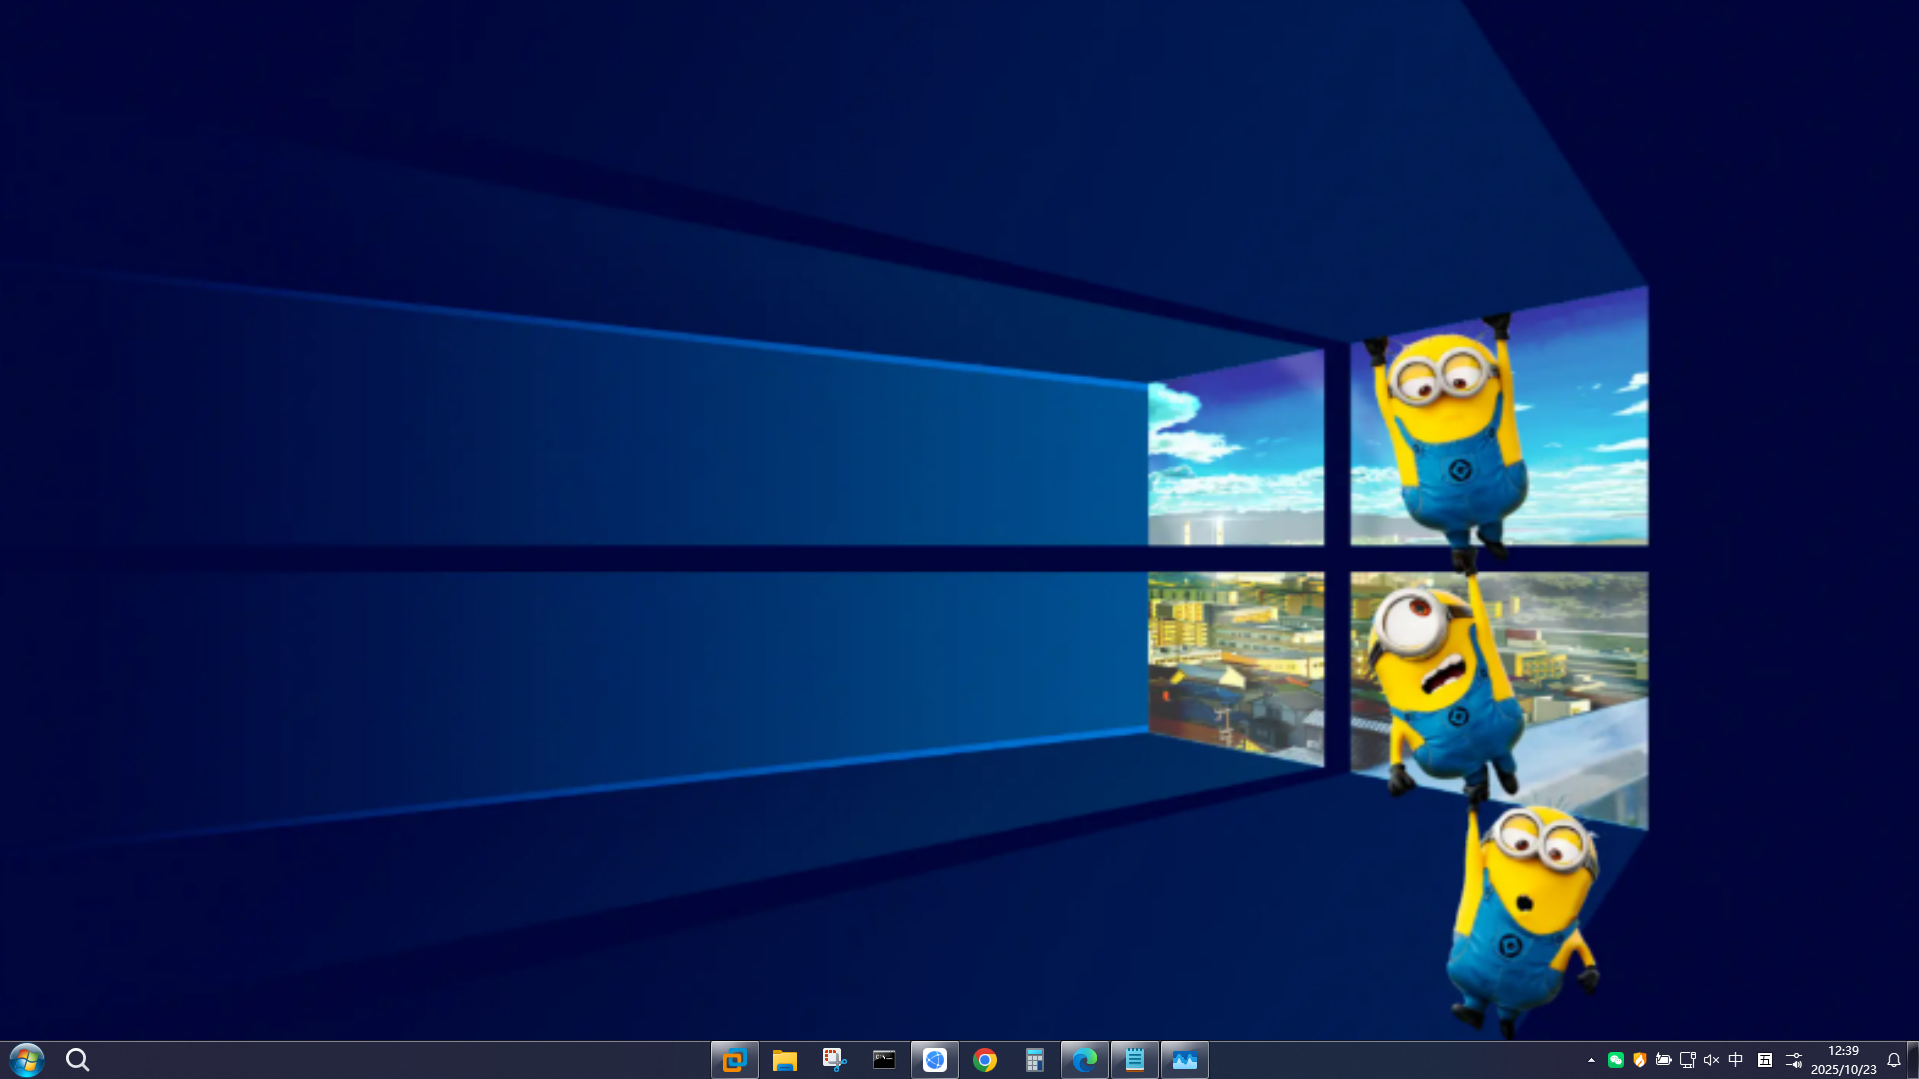This screenshot has height=1079, width=1919.
Task: Switch to Microsoft Edge on the taskbar
Action: tap(1085, 1060)
